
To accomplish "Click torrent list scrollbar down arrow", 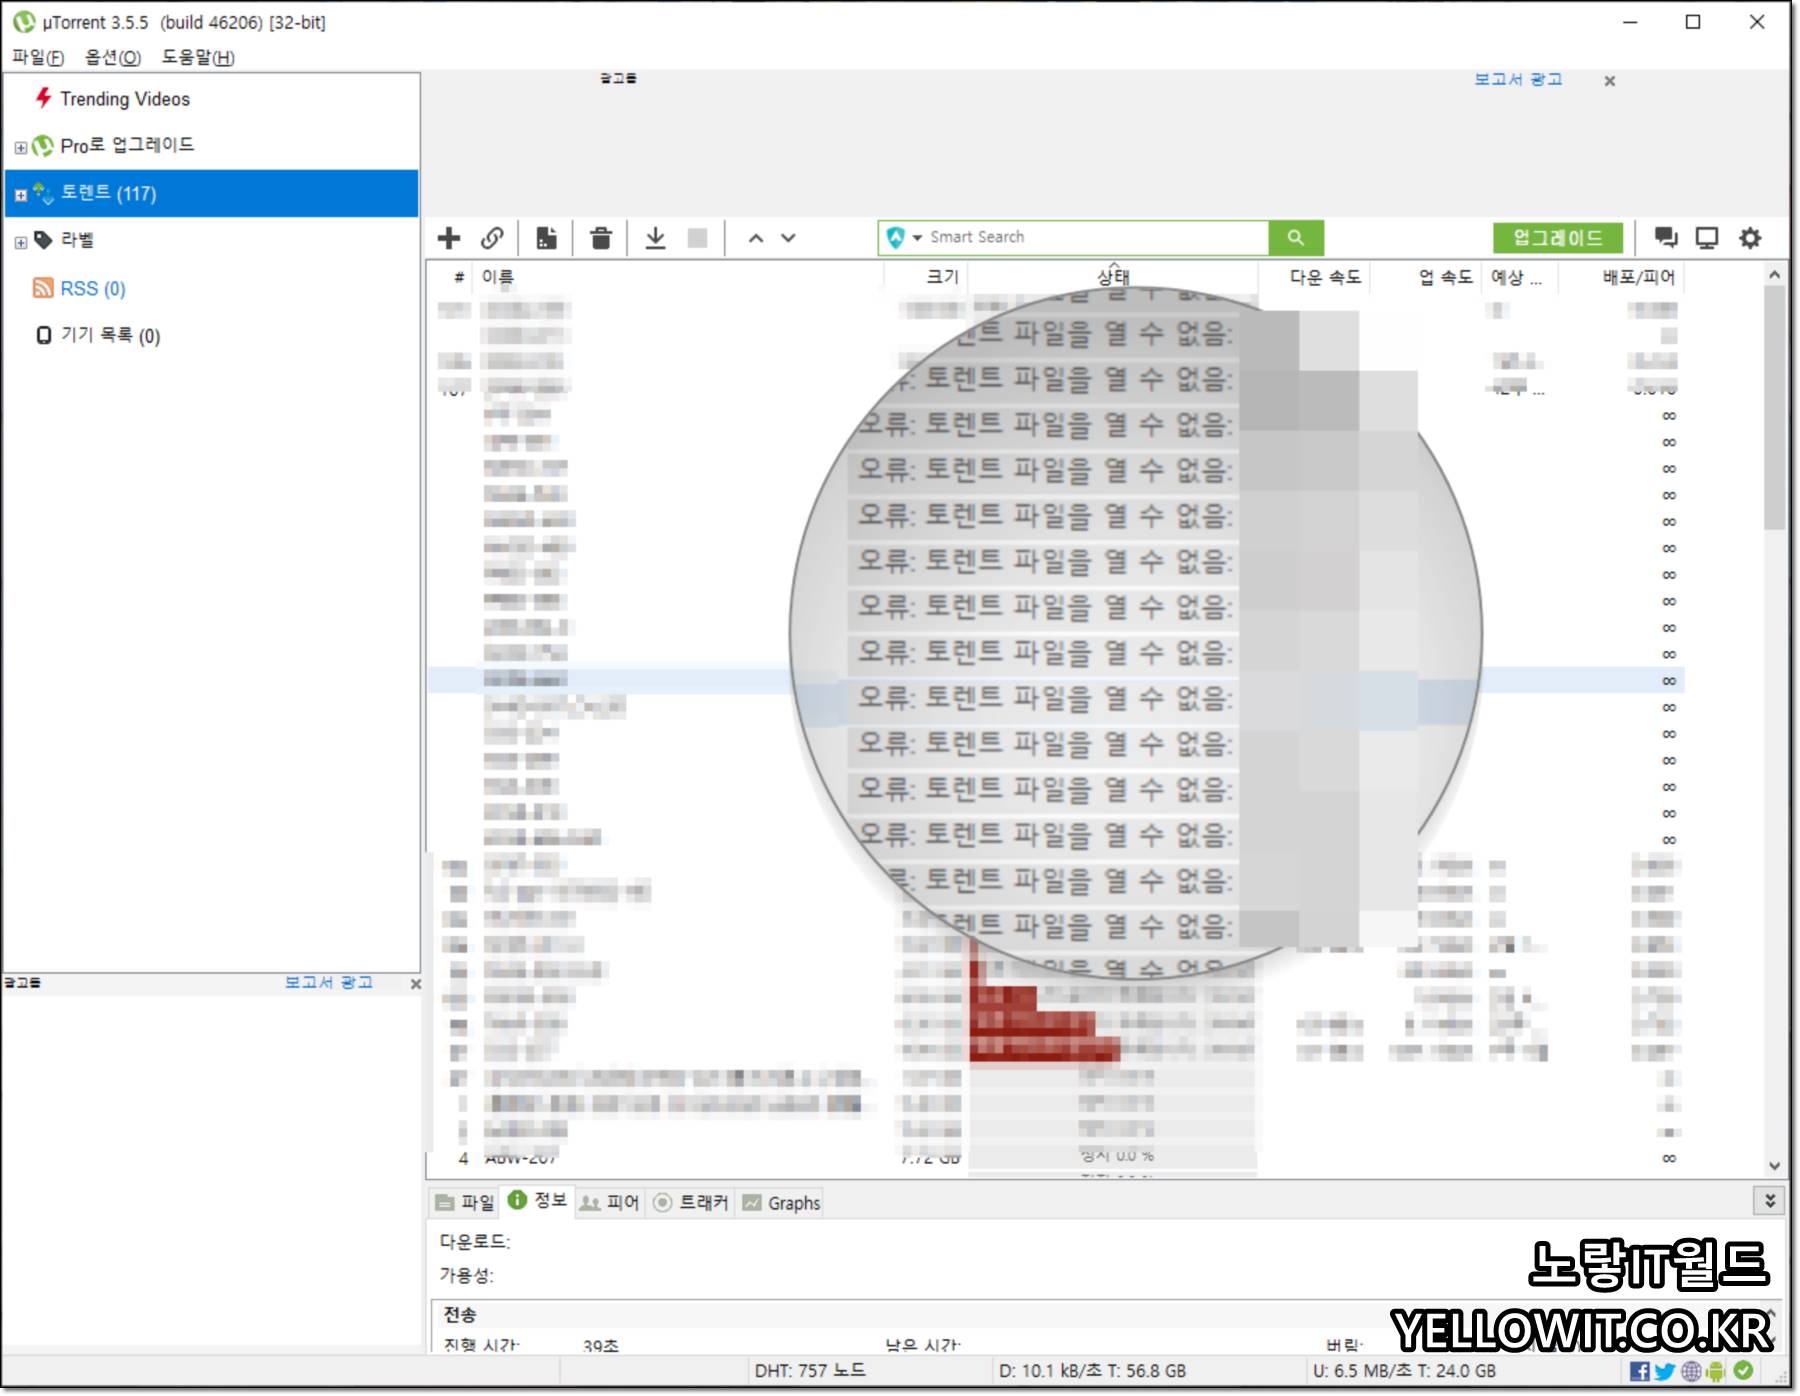I will [x=1775, y=1165].
